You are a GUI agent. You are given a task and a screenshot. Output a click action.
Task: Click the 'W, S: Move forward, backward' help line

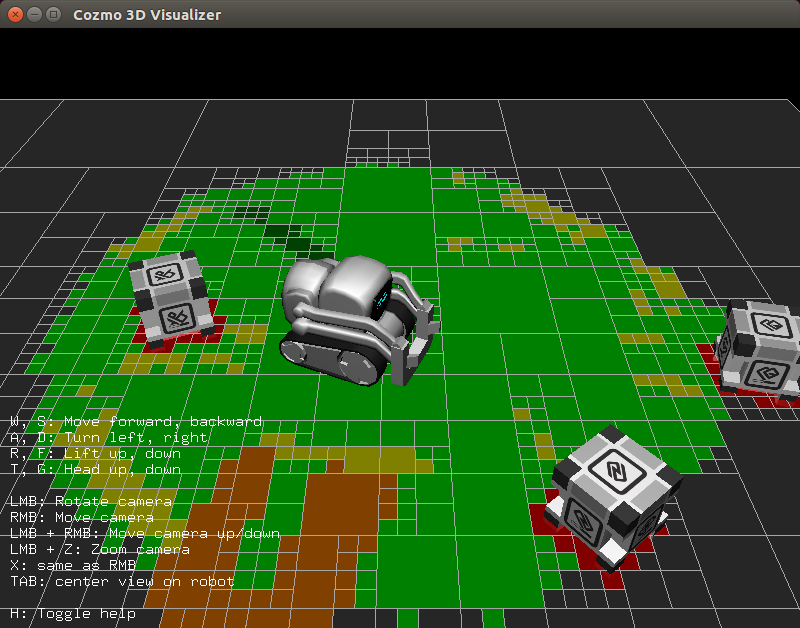click(x=136, y=421)
